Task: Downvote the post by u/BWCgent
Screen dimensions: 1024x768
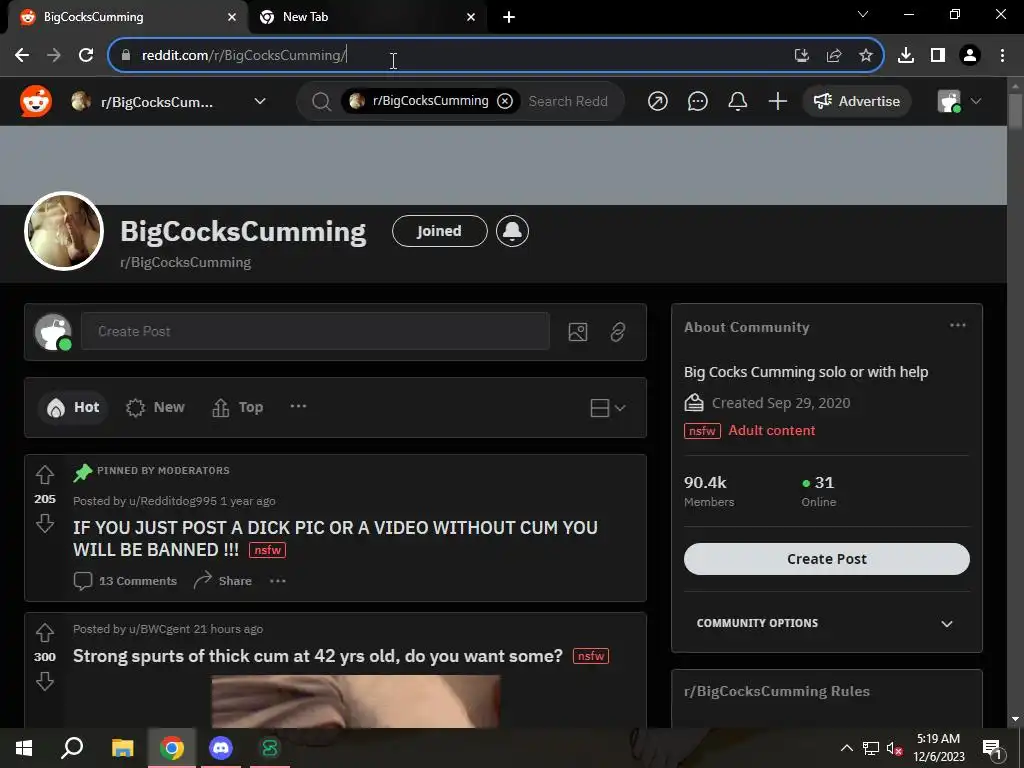Action: (x=44, y=681)
